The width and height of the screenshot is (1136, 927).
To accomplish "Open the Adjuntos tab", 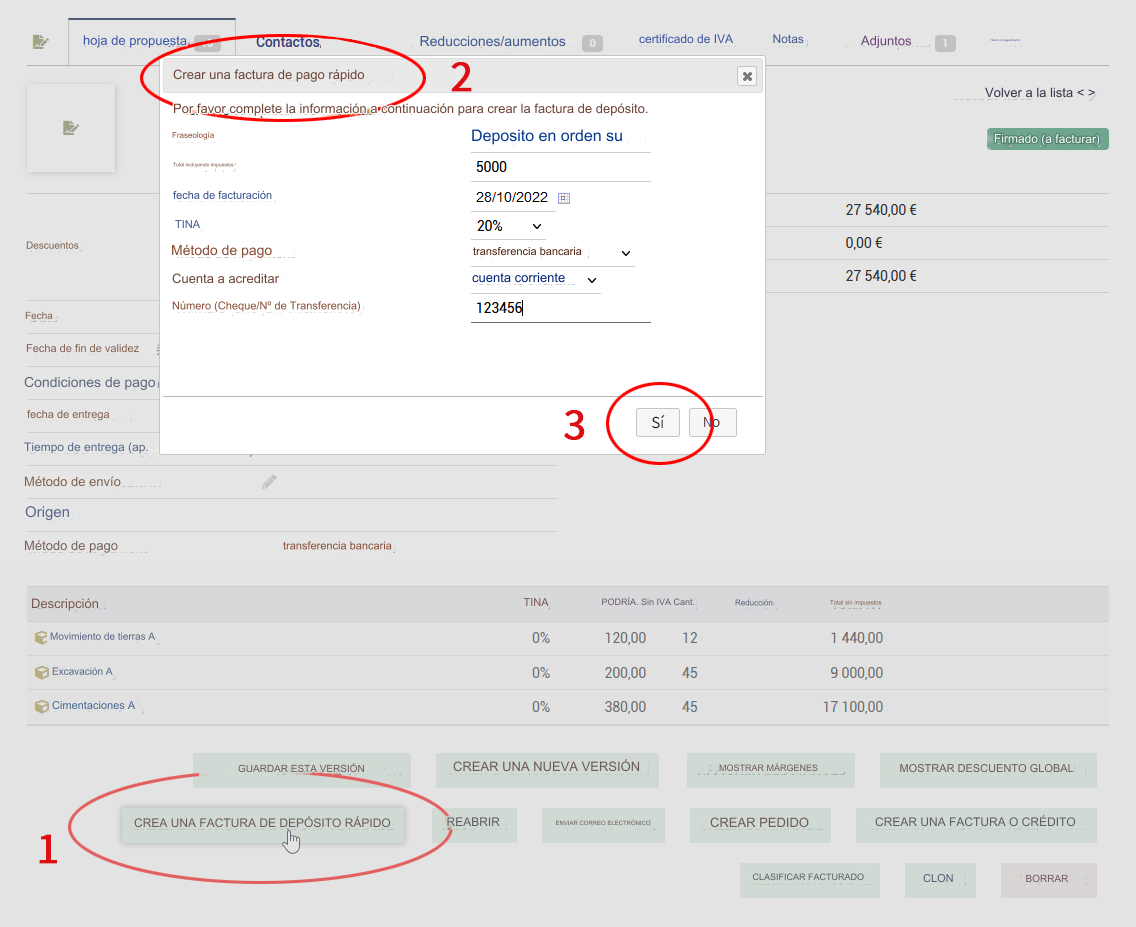I will (x=885, y=41).
